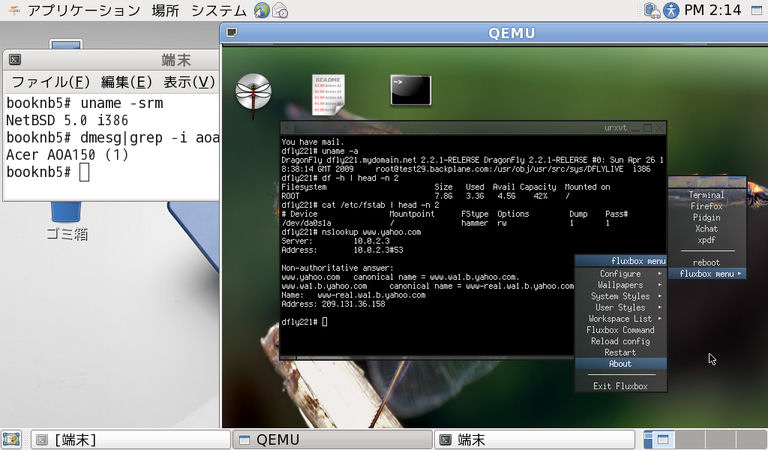Select the active workspace in the switcher

click(x=658, y=440)
